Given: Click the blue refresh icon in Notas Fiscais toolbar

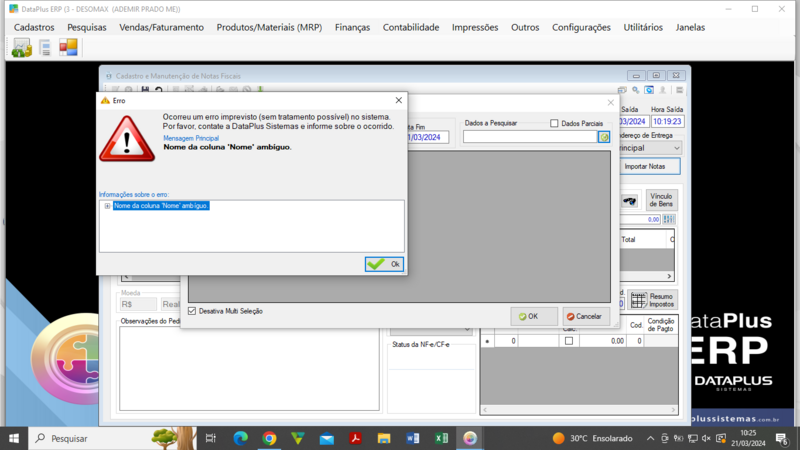Looking at the screenshot, I should click(x=649, y=90).
